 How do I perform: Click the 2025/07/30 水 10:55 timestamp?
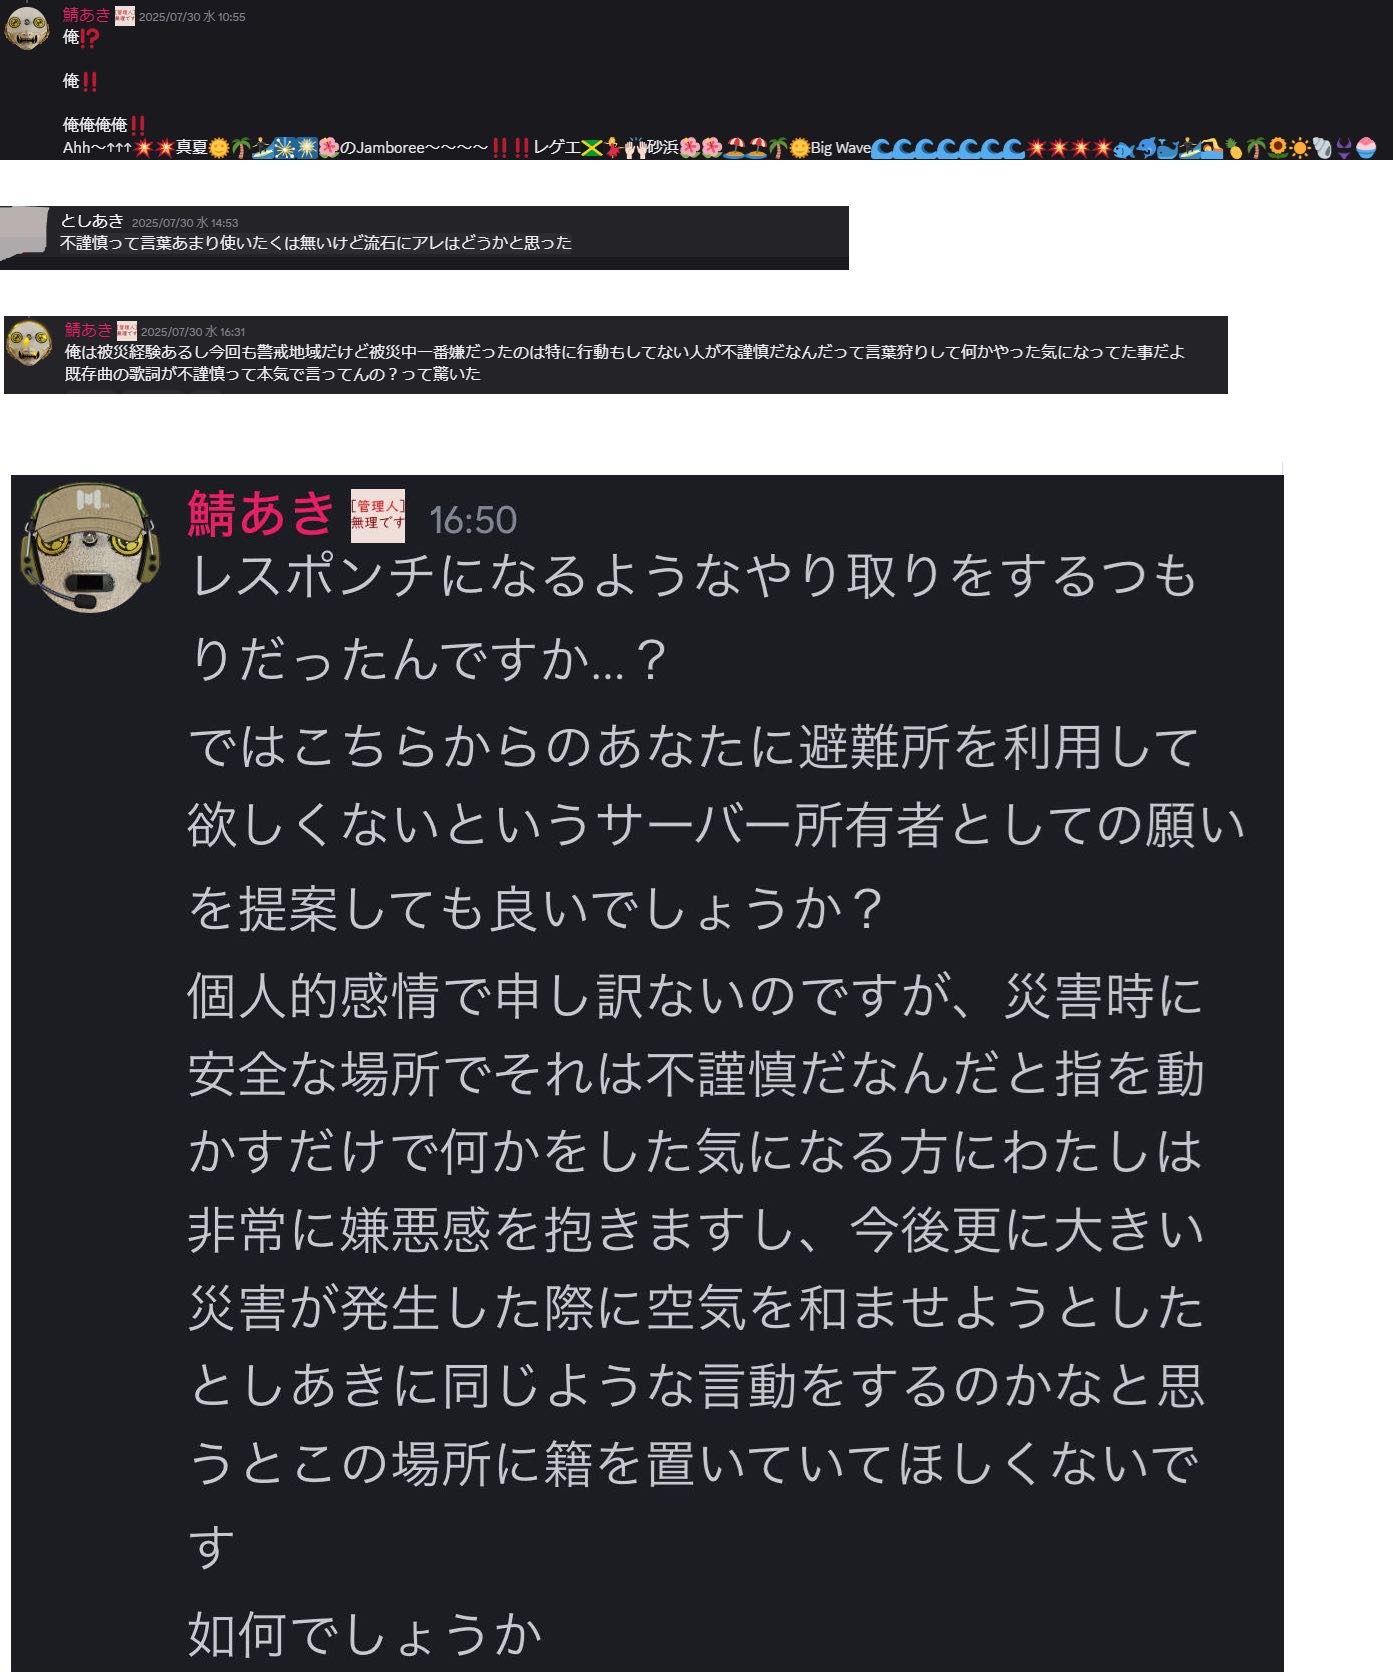(192, 17)
